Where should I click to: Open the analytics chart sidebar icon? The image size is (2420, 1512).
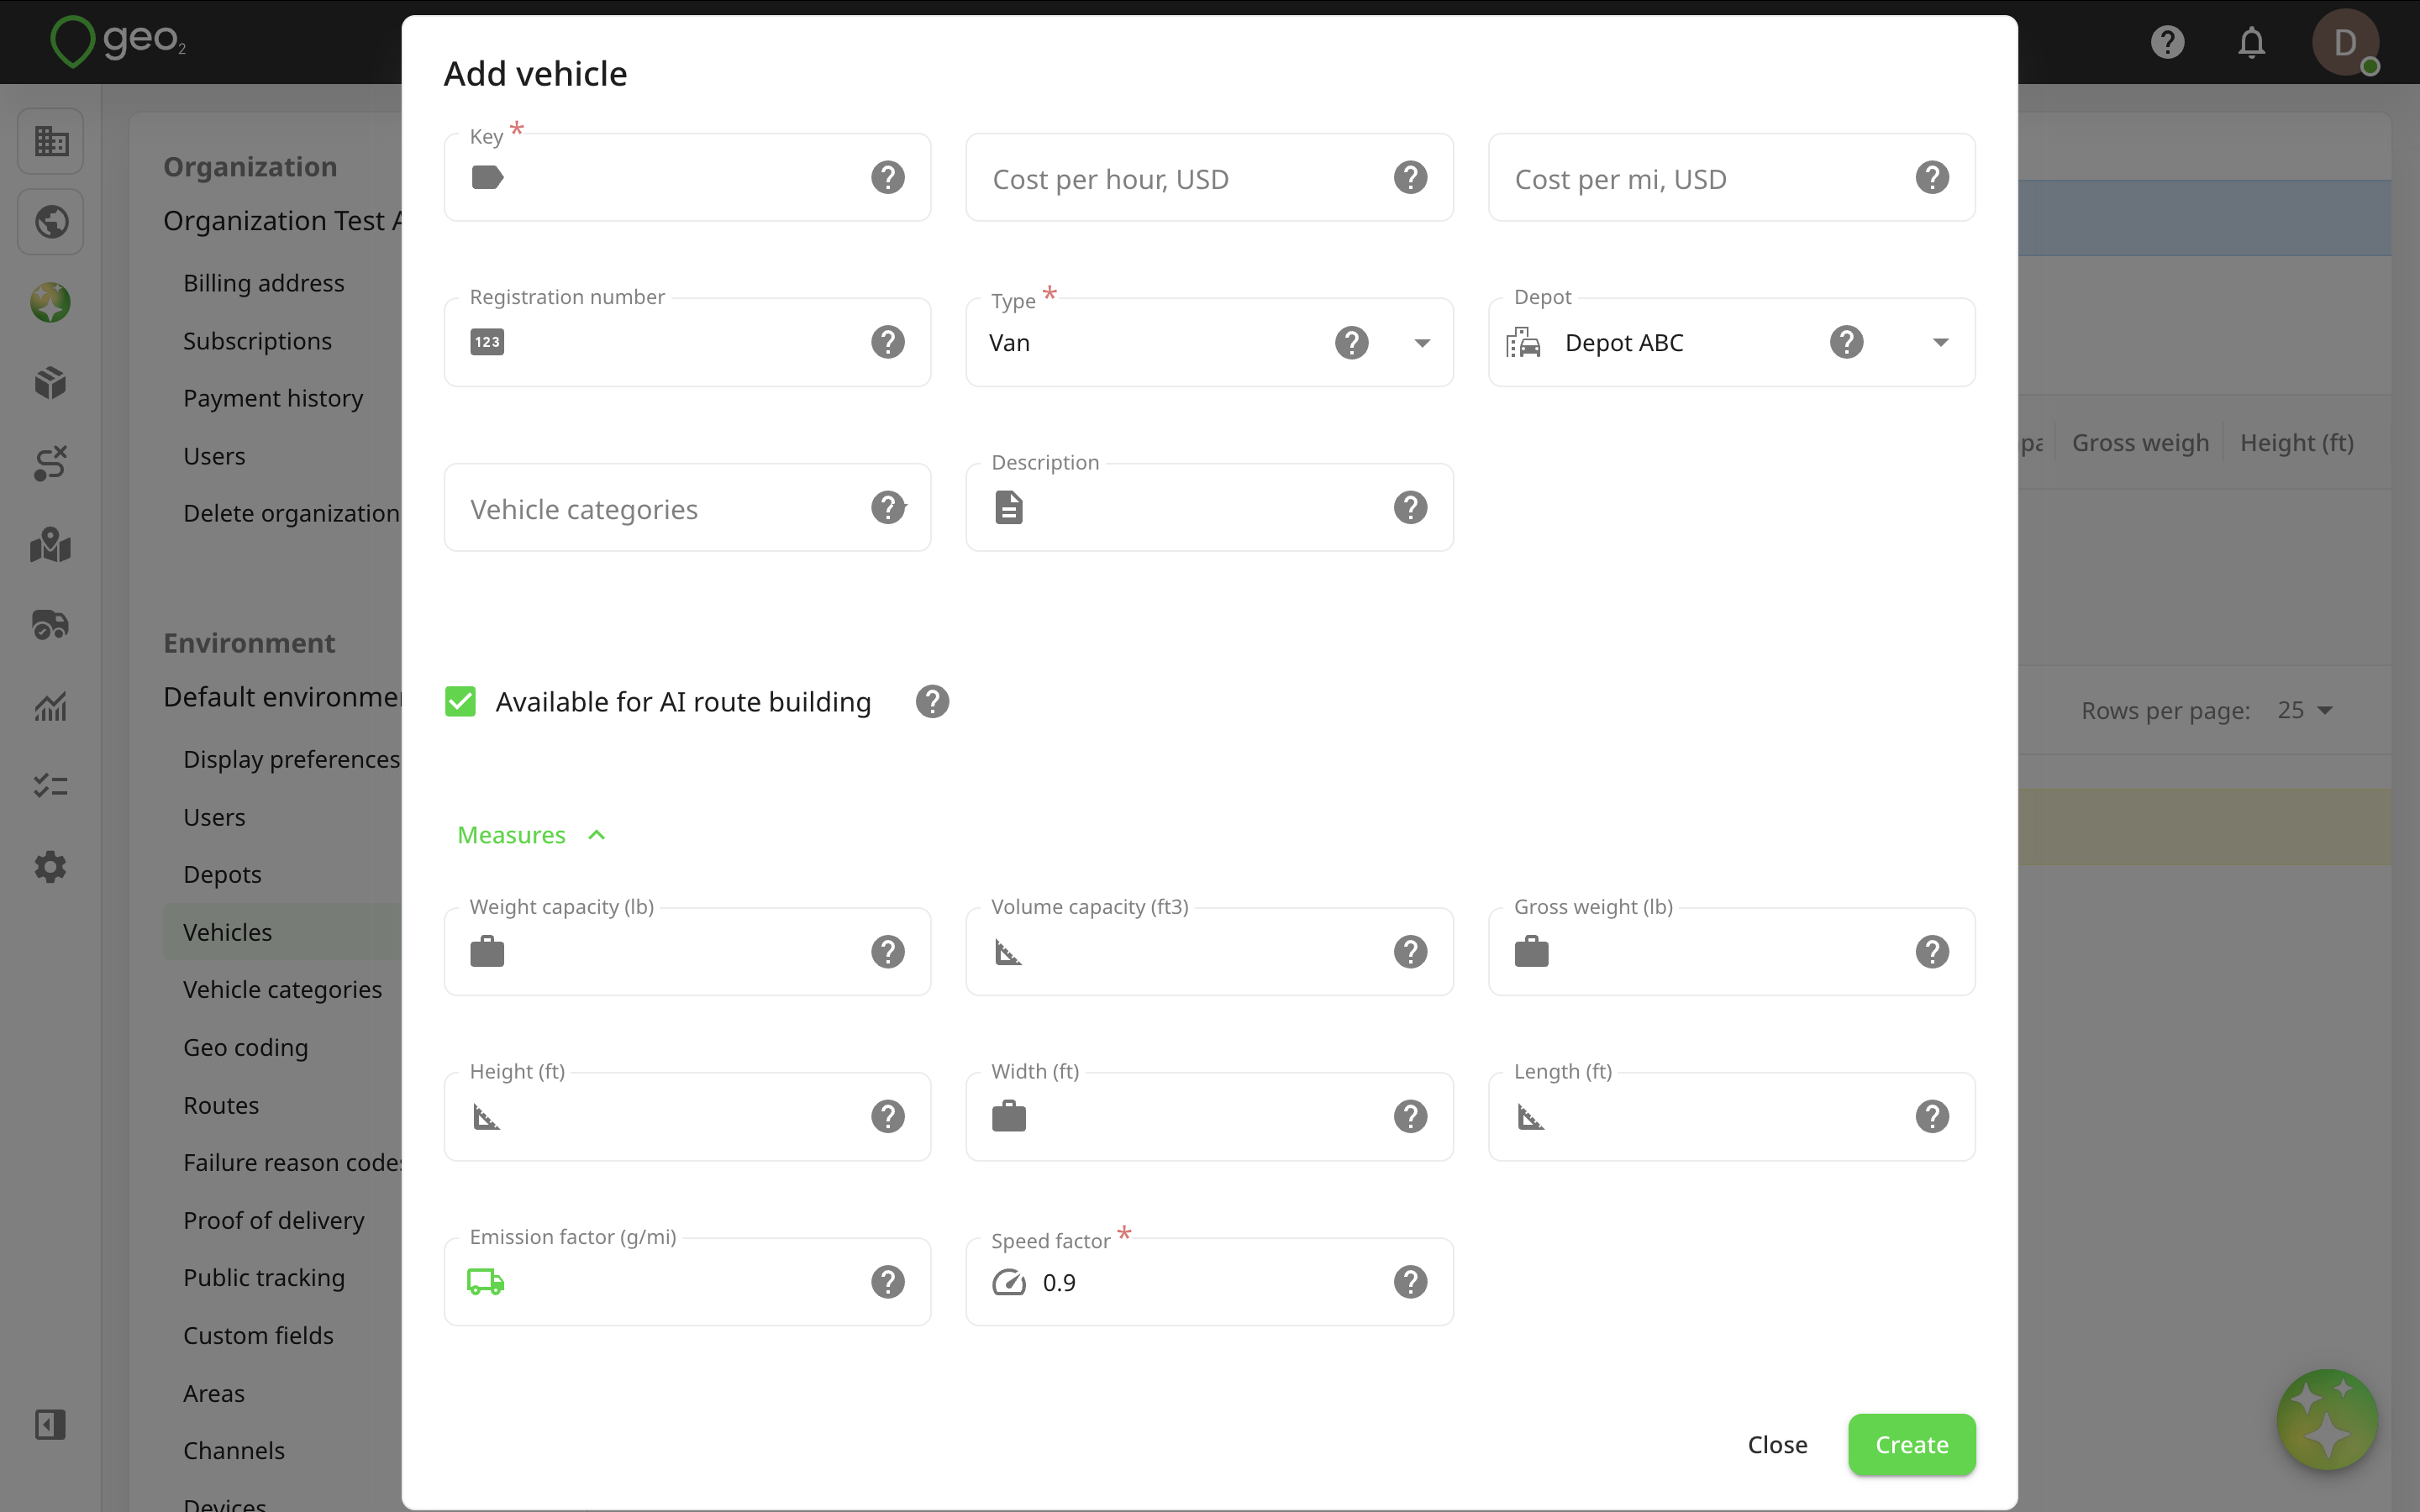pos(50,706)
